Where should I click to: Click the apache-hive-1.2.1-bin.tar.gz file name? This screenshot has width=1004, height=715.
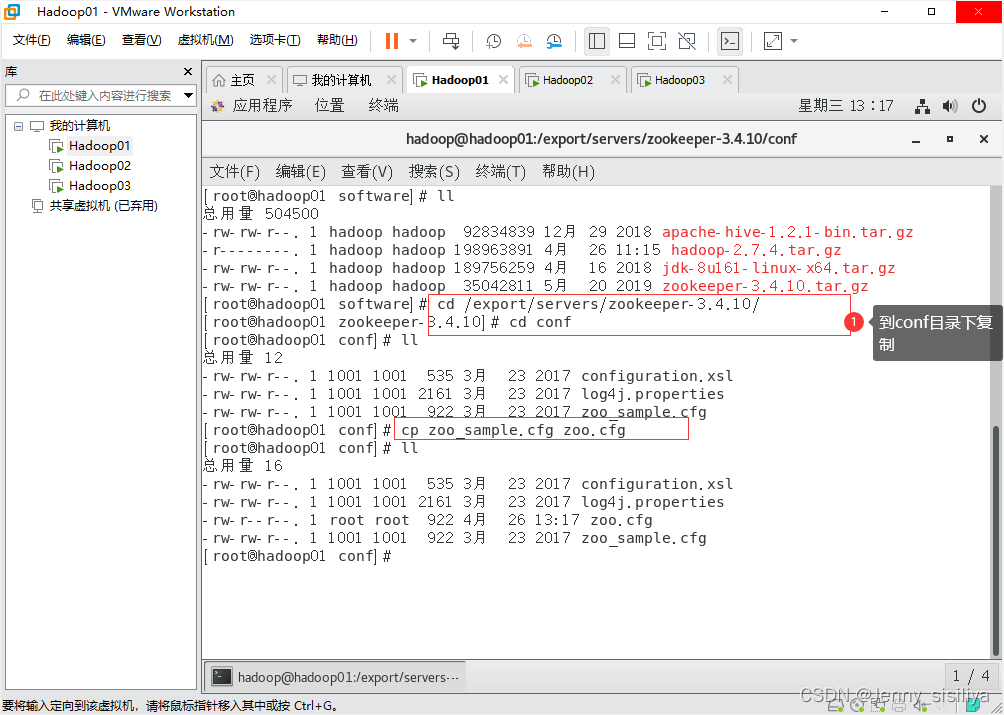pyautogui.click(x=788, y=232)
